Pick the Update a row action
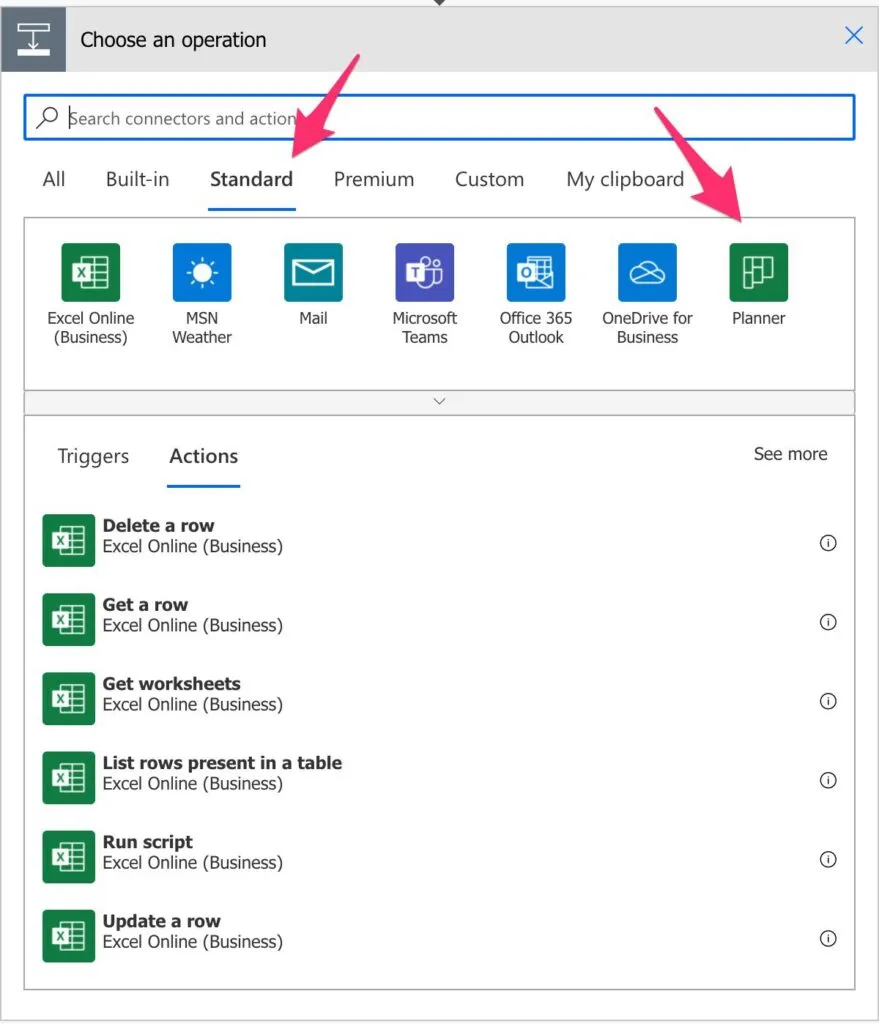The width and height of the screenshot is (879, 1024). tap(161, 931)
